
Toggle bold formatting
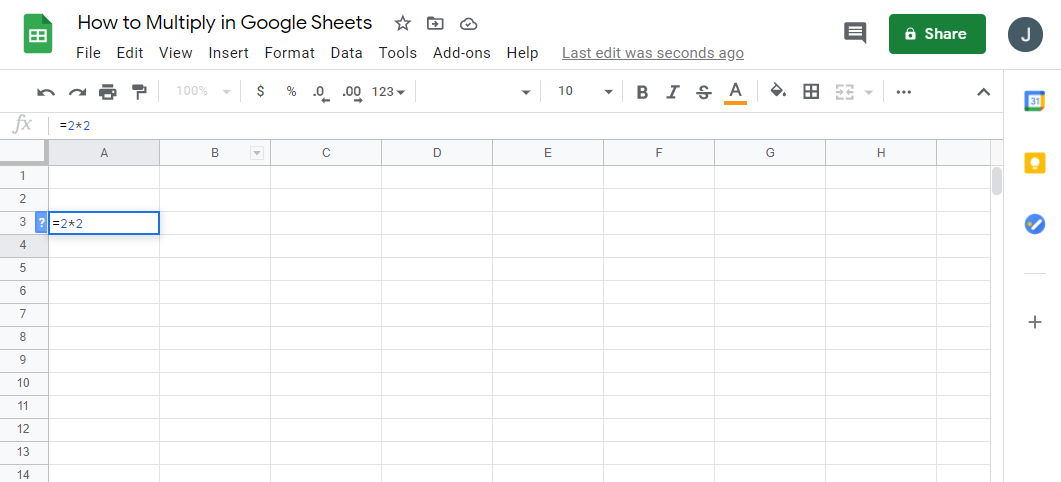[642, 92]
